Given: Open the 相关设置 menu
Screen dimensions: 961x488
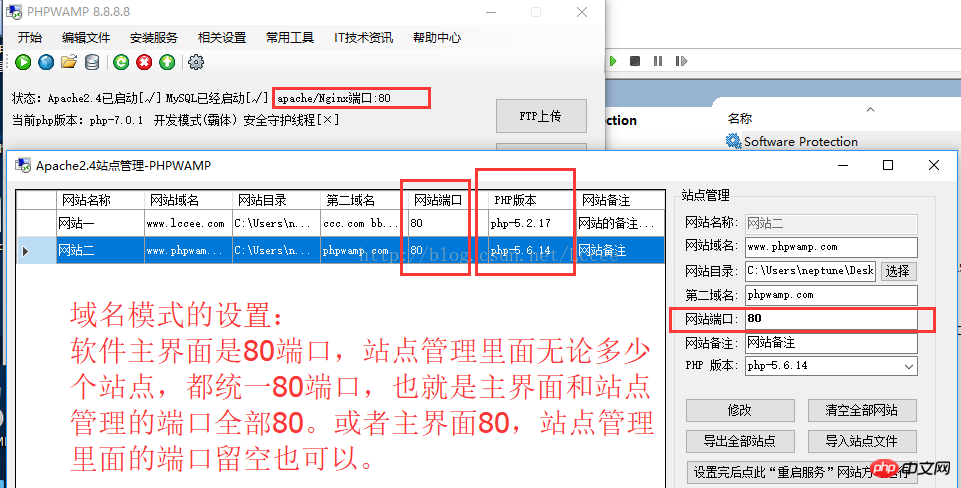Looking at the screenshot, I should (x=221, y=37).
